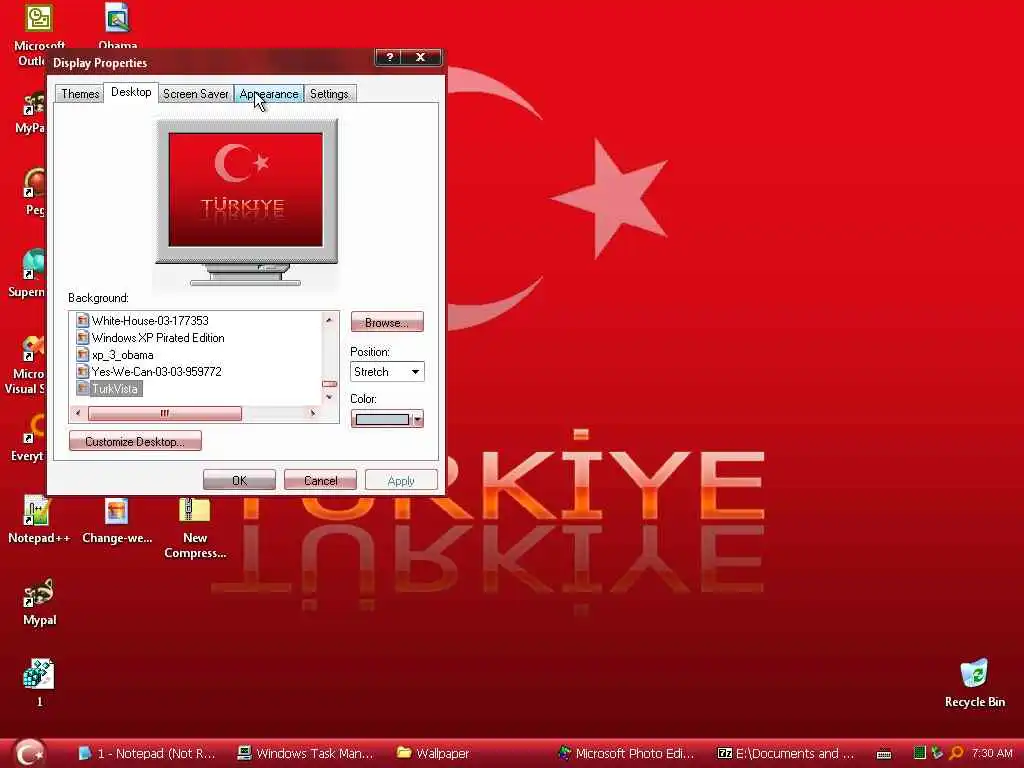Switch to the Themes tab

pos(80,94)
